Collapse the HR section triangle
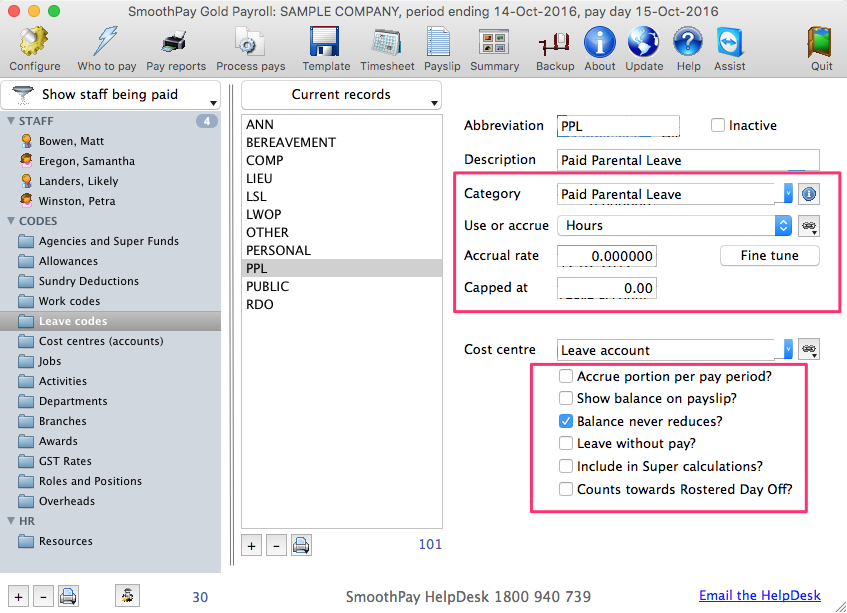The width and height of the screenshot is (847, 613). tap(10, 521)
